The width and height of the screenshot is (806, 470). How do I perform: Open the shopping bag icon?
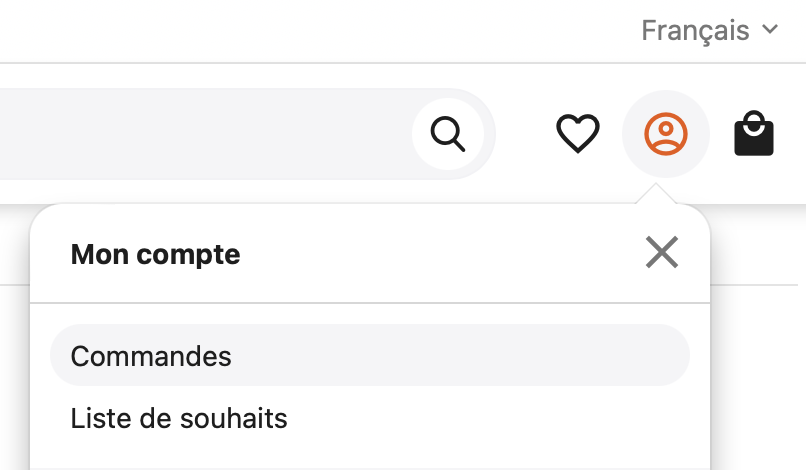[754, 133]
